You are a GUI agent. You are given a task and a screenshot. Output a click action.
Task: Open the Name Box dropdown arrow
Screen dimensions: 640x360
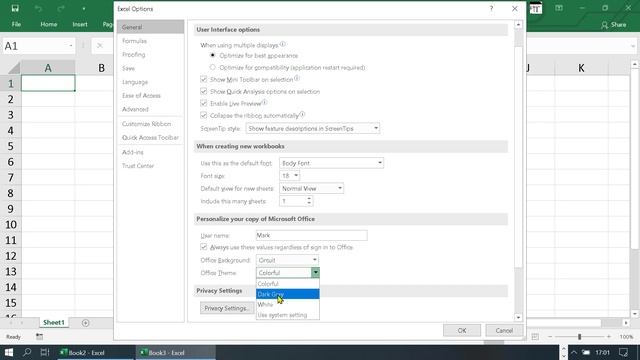click(x=71, y=46)
